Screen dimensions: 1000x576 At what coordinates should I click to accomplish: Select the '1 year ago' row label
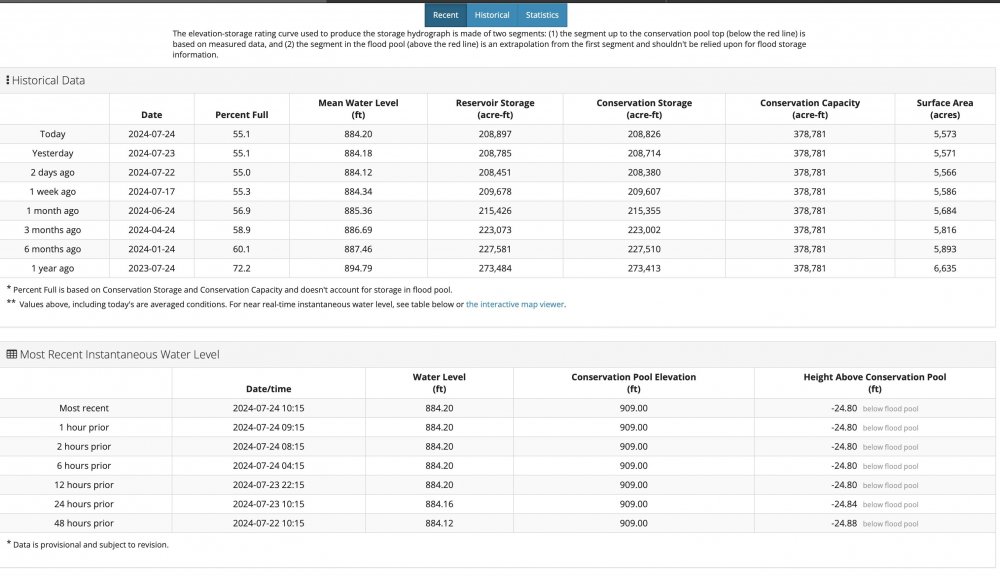[x=54, y=268]
